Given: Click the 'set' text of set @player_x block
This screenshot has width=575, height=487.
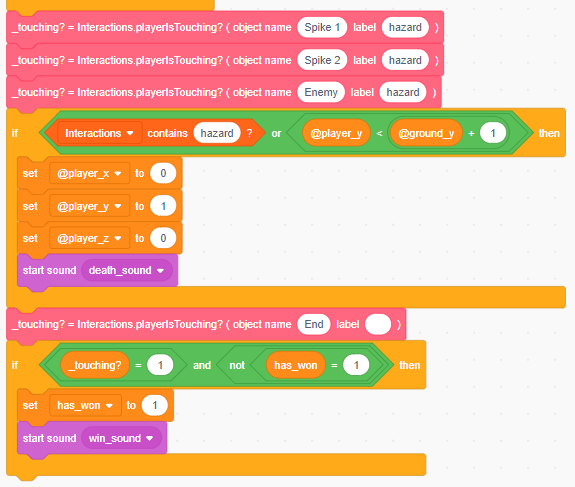Looking at the screenshot, I should pyautogui.click(x=30, y=173).
